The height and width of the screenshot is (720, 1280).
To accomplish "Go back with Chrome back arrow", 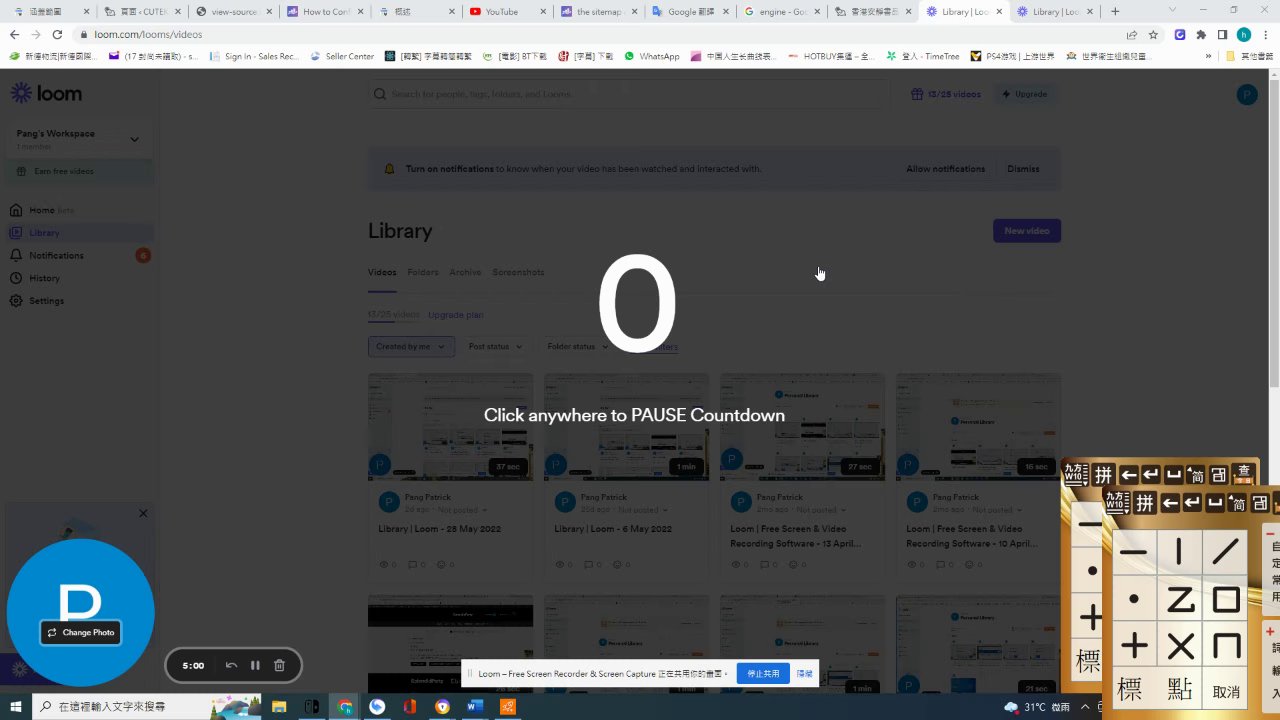I will click(x=14, y=34).
